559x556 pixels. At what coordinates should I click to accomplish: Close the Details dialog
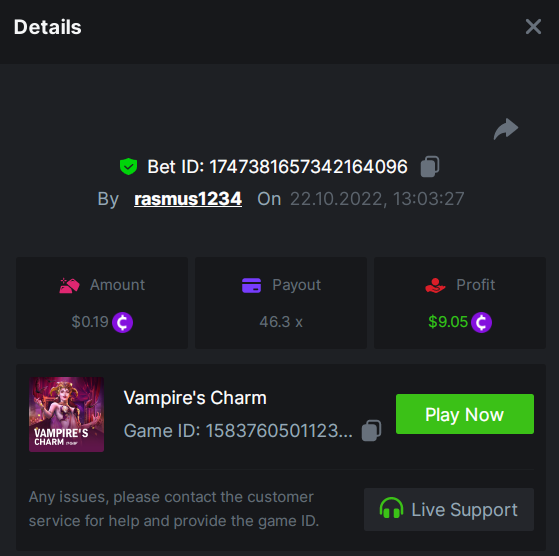(533, 27)
